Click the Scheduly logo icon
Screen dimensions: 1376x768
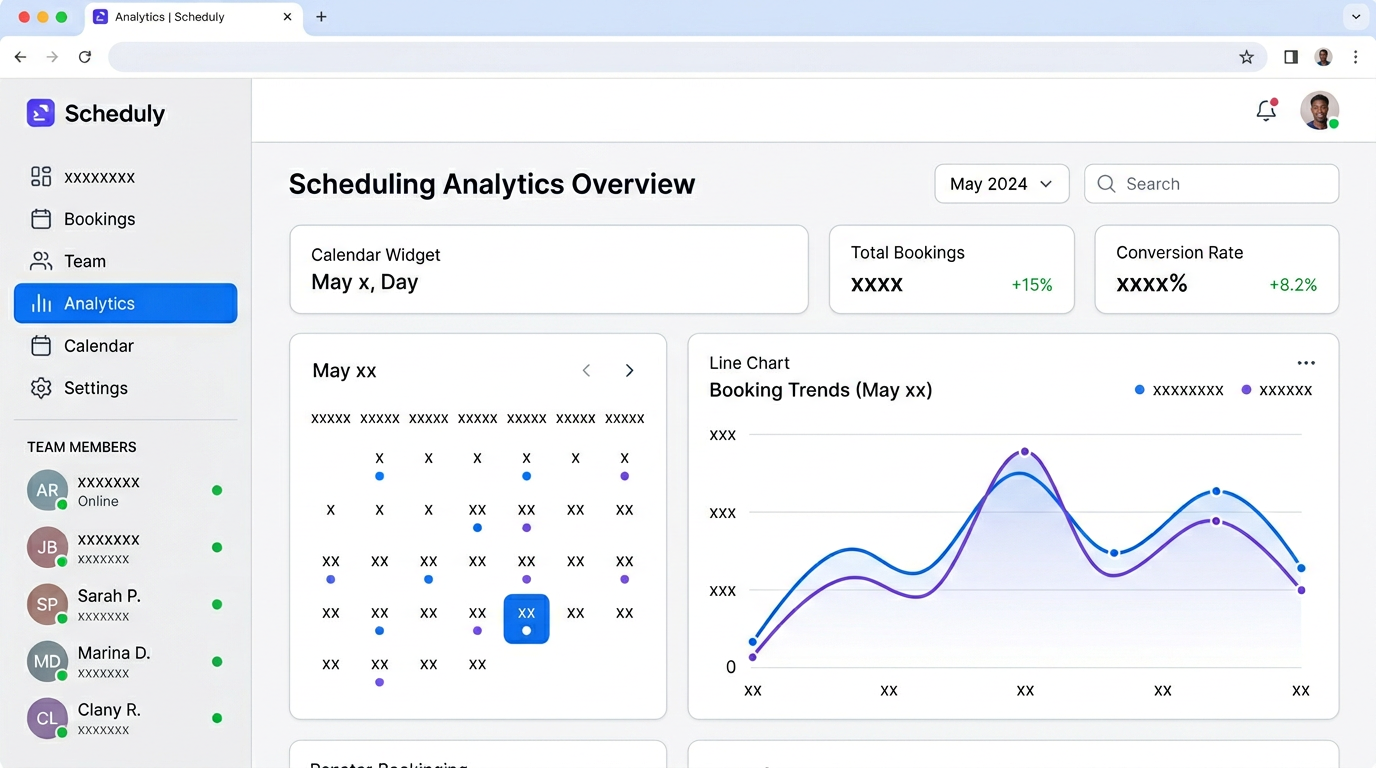coord(40,112)
